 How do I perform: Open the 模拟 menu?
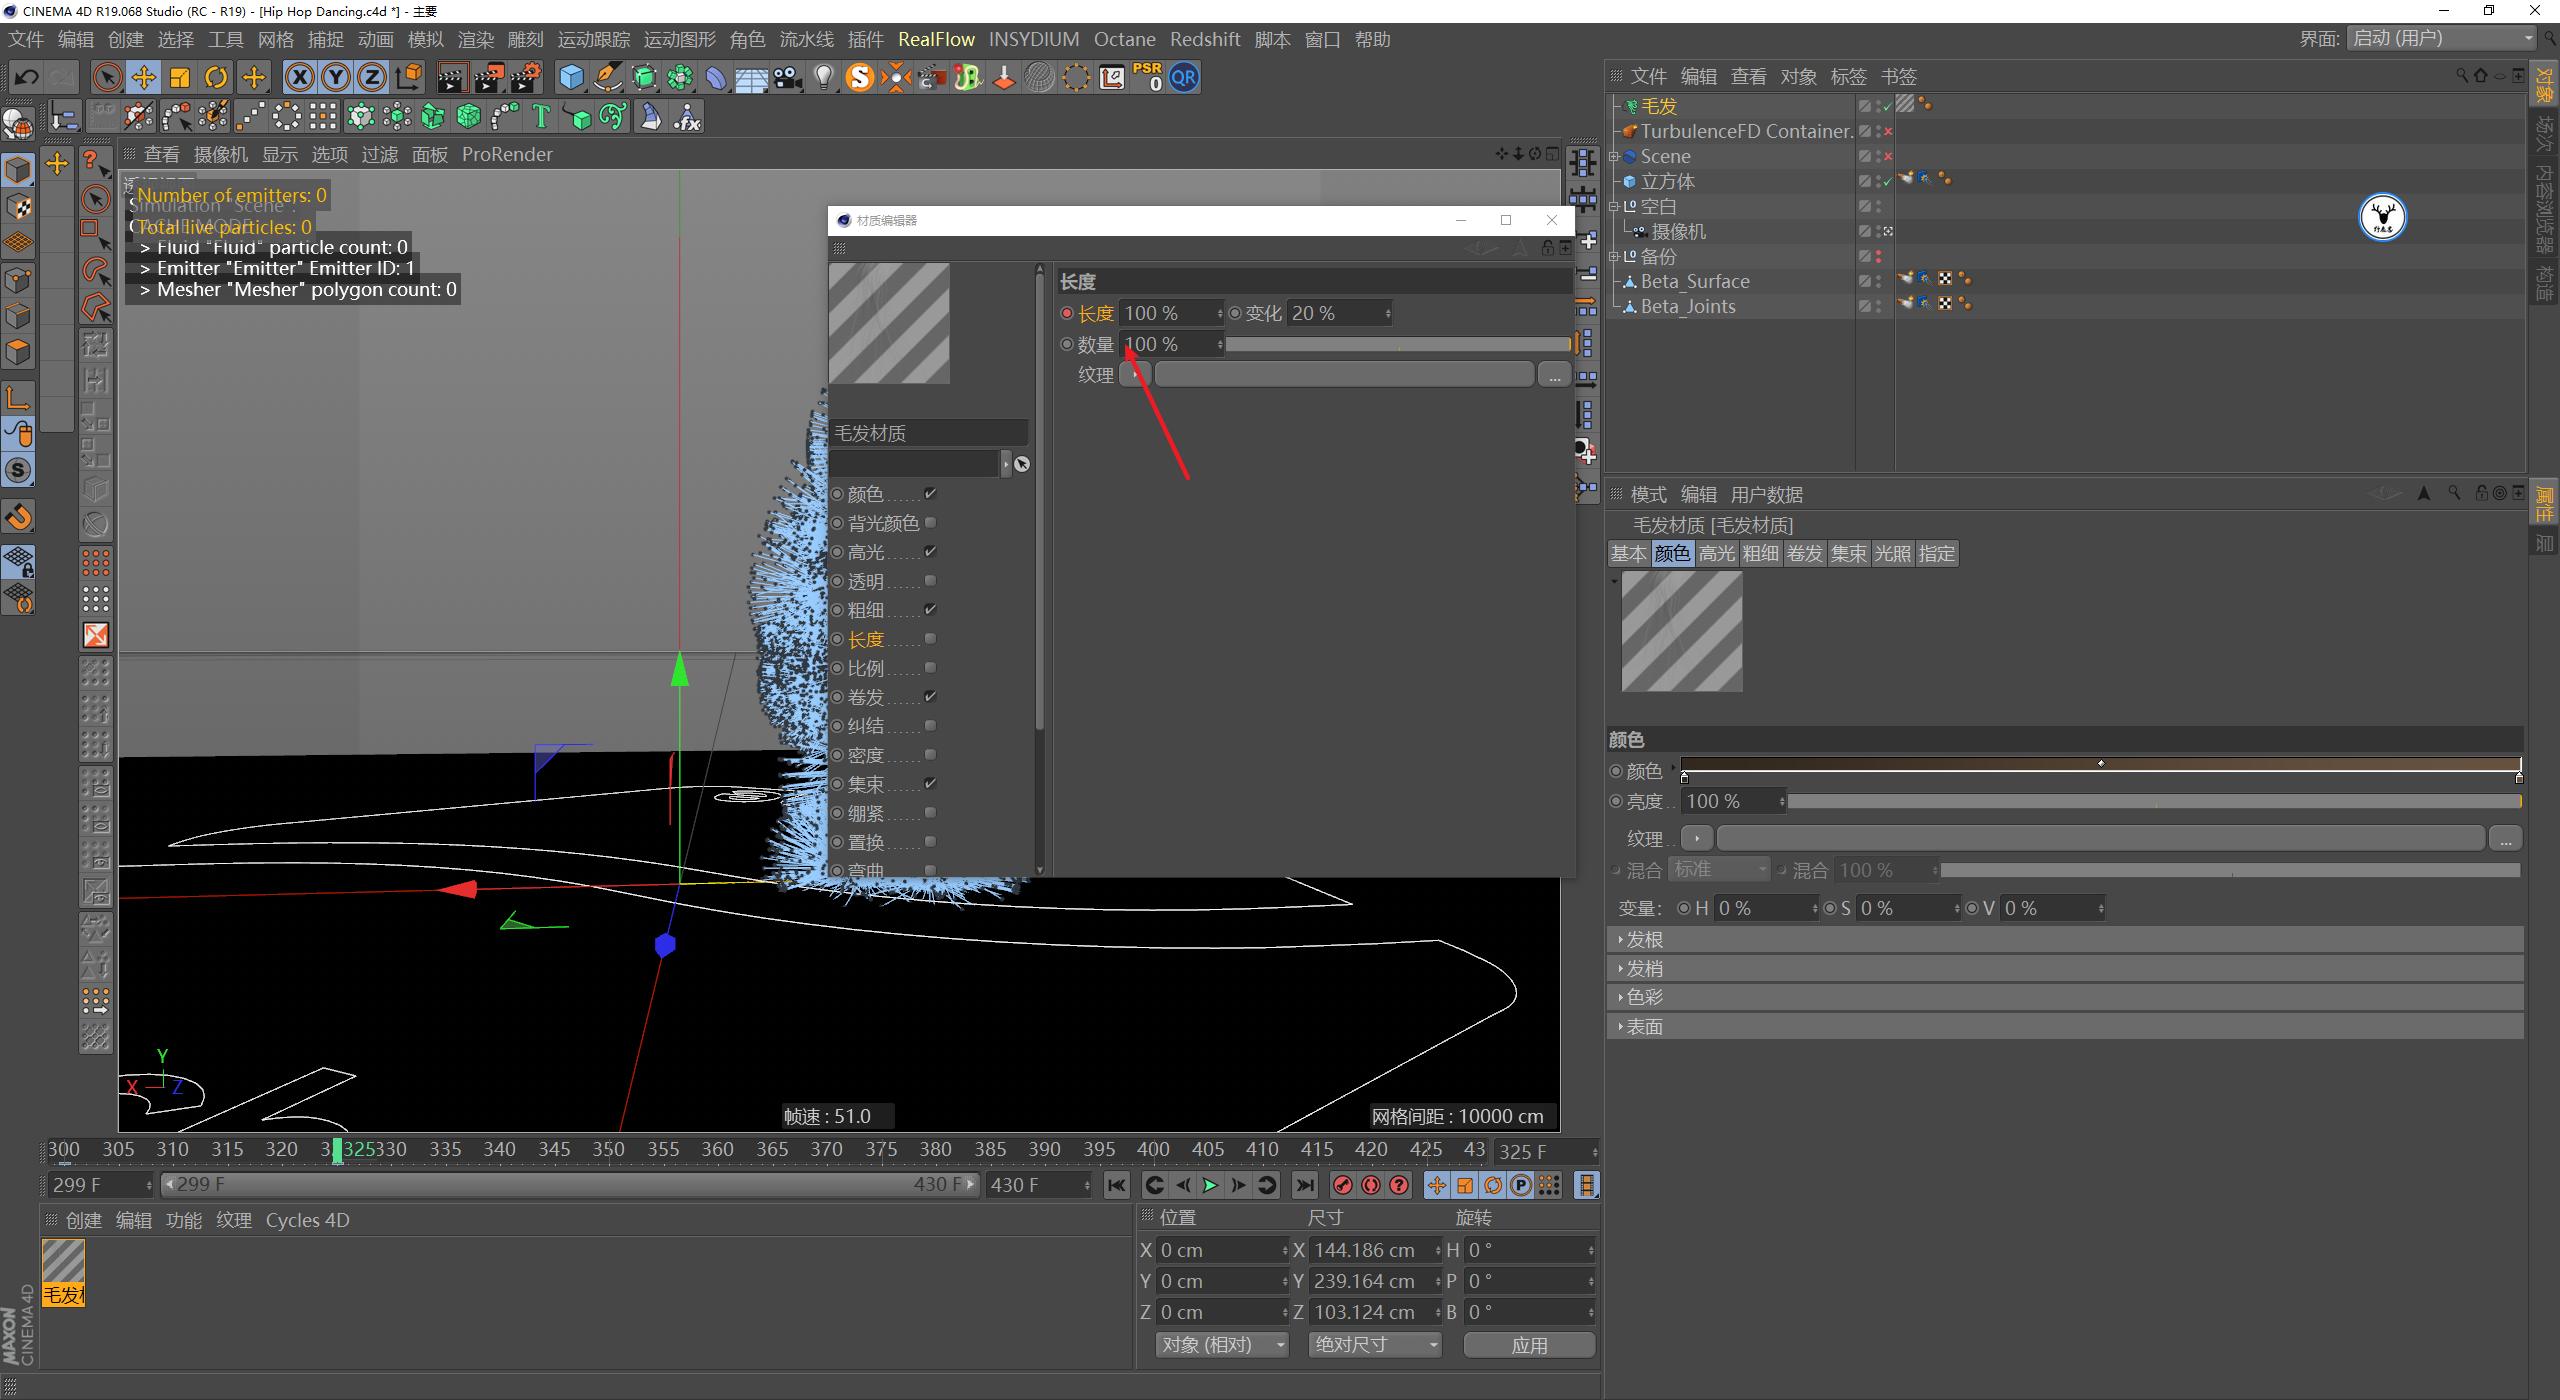[425, 39]
